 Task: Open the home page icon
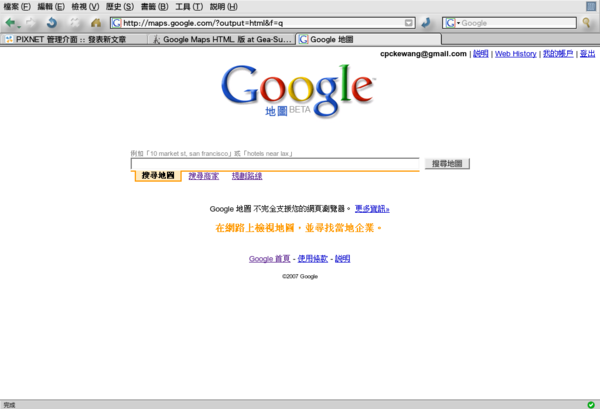(96, 23)
